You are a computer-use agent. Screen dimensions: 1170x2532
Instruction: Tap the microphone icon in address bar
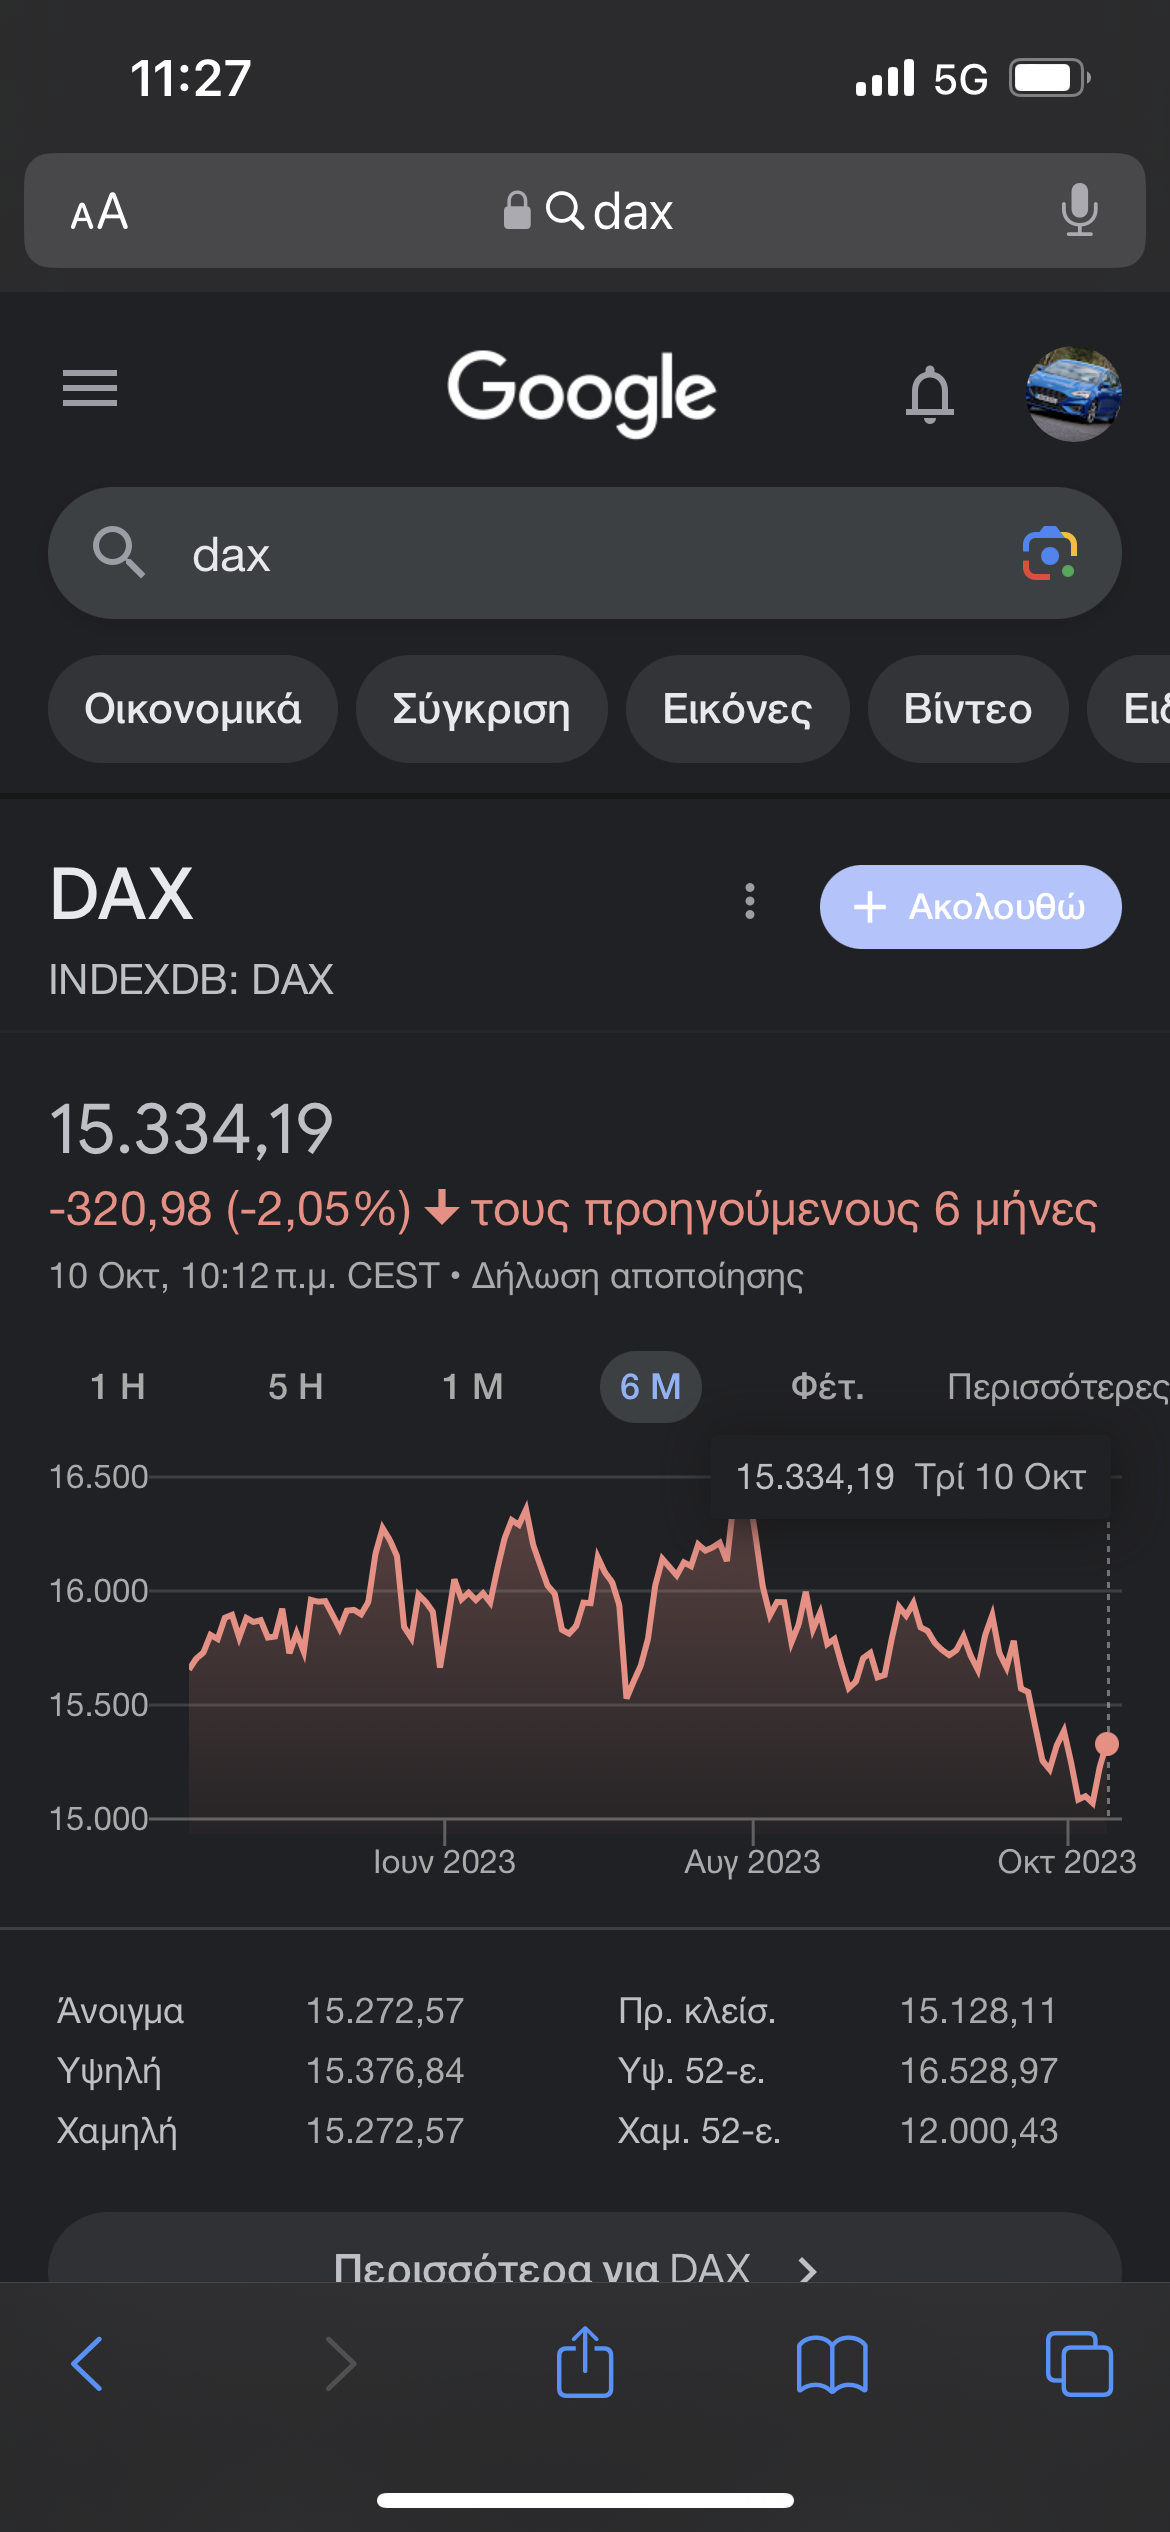coord(1079,211)
